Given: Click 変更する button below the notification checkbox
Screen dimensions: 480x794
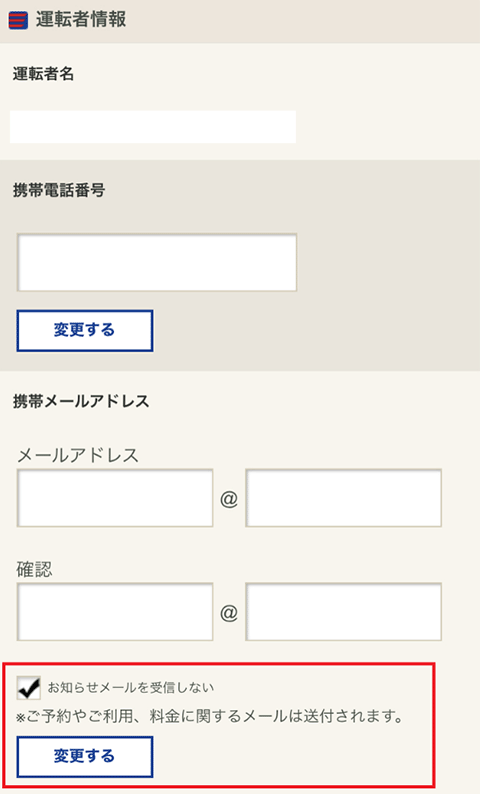Looking at the screenshot, I should [85, 757].
